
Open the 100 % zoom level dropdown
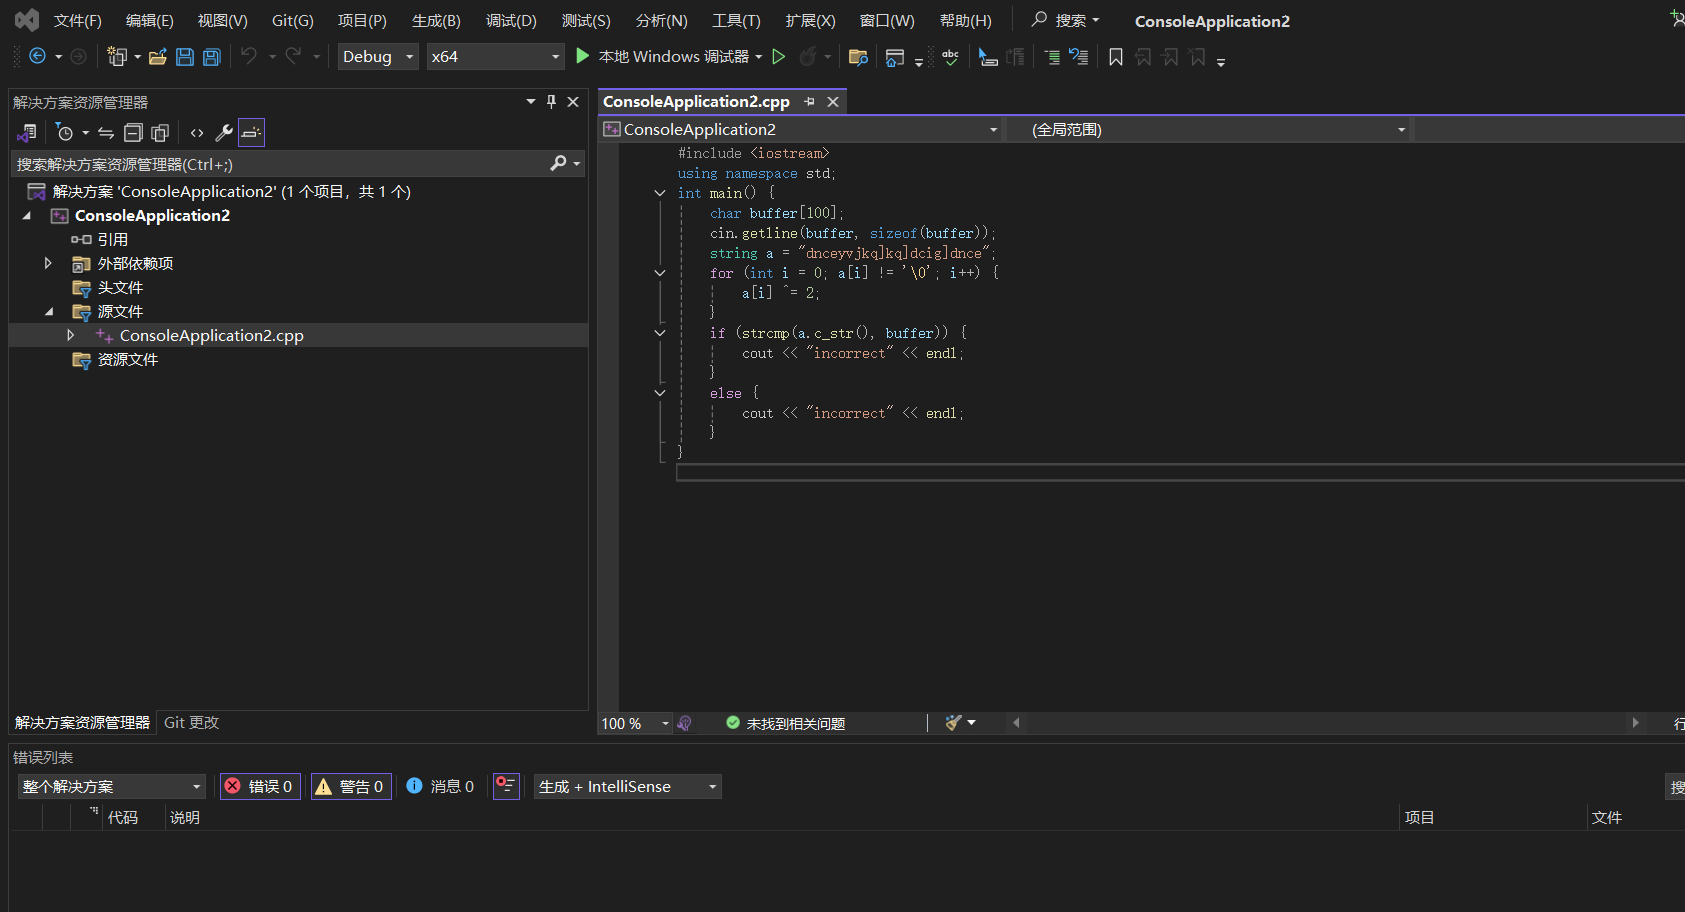coord(665,723)
